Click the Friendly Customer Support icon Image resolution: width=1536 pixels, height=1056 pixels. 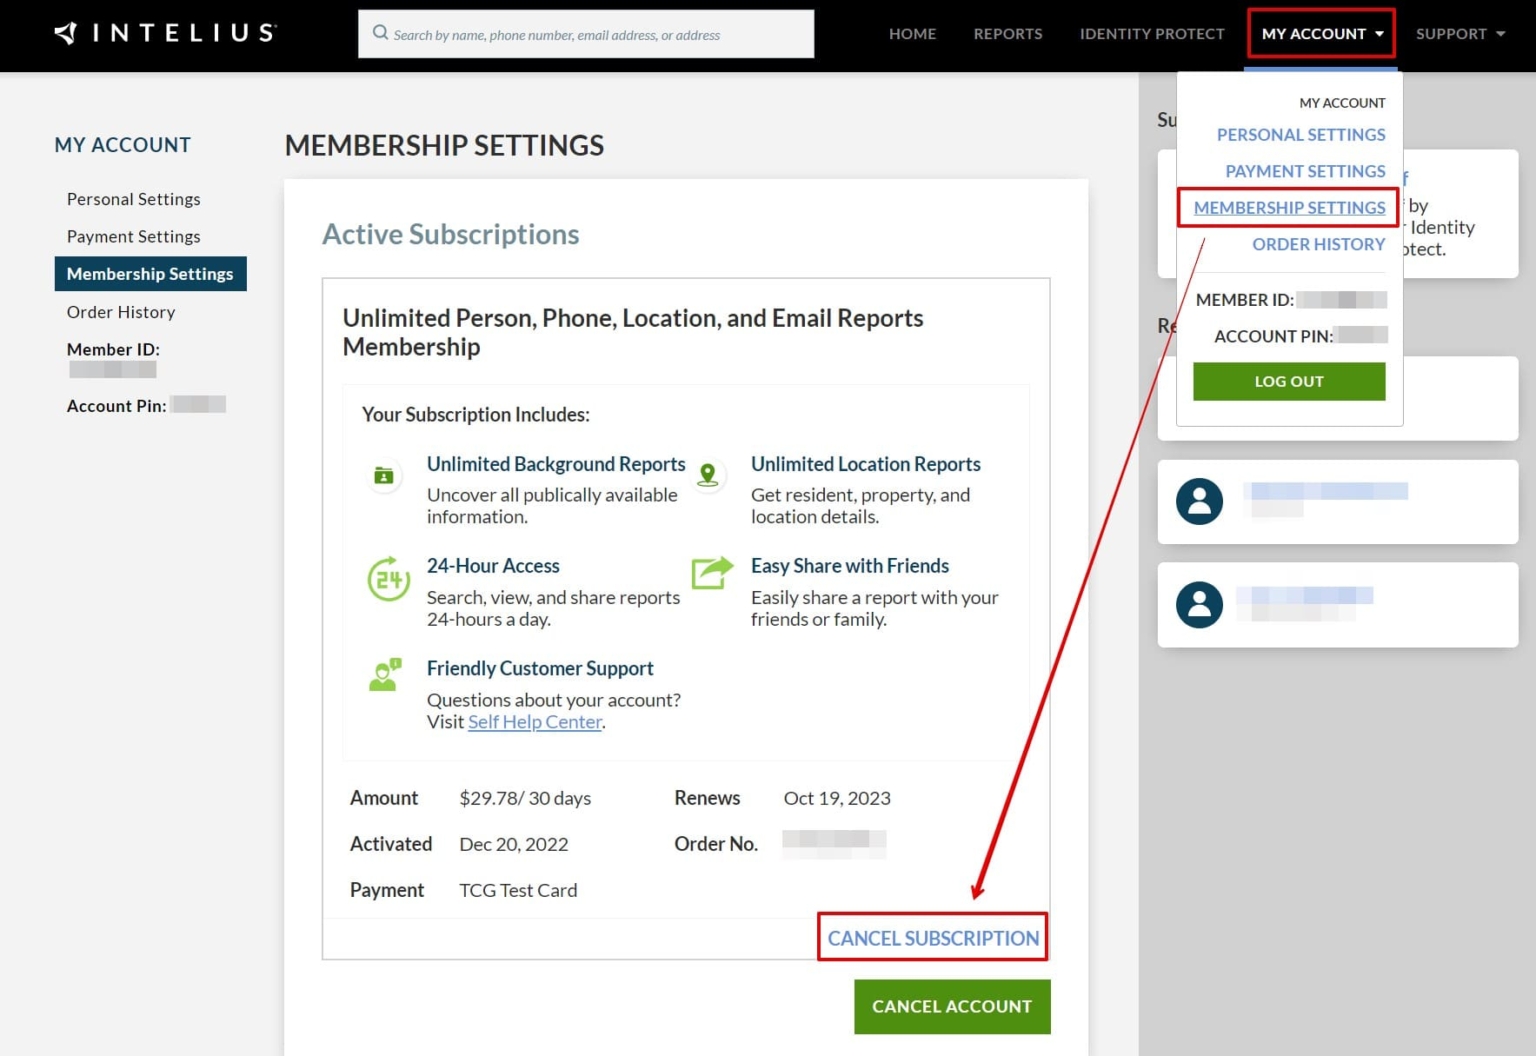point(384,675)
